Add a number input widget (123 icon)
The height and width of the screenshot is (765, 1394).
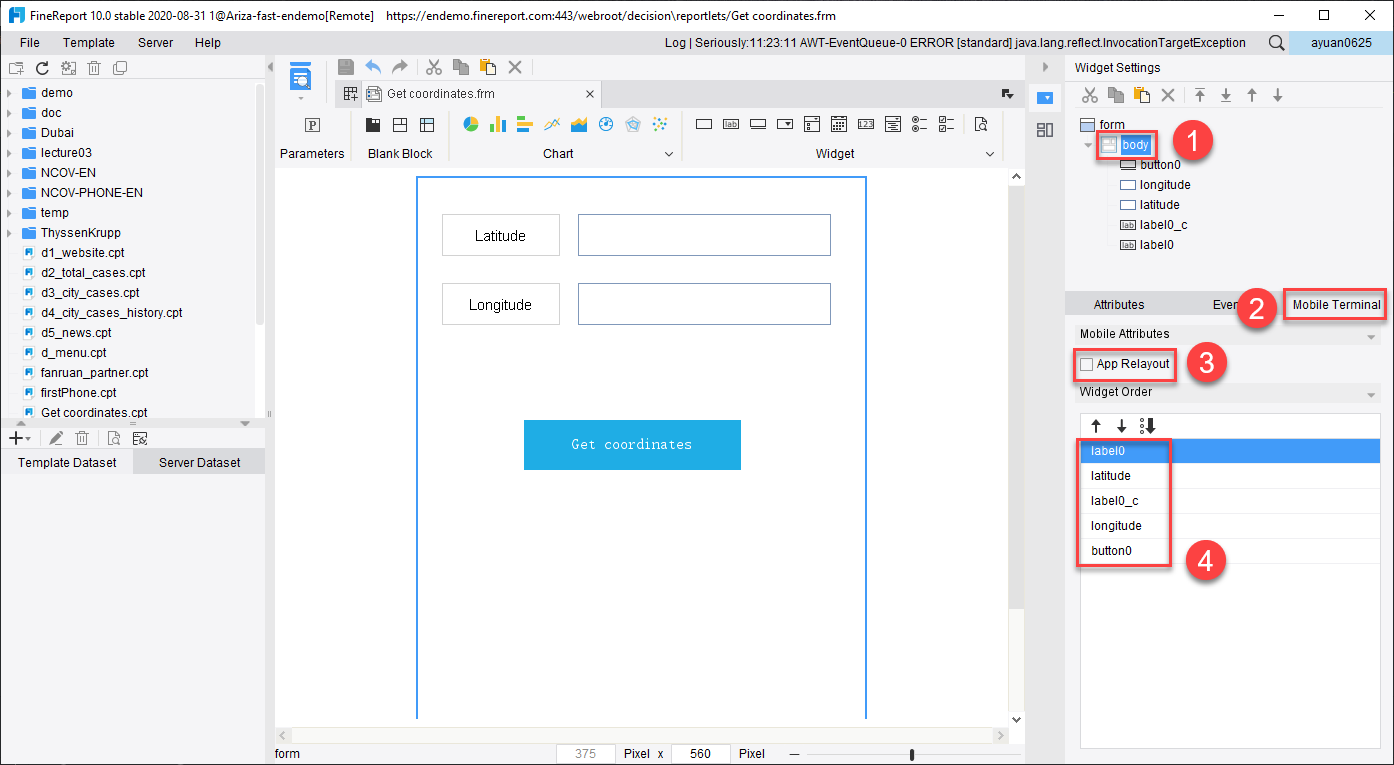pos(866,124)
